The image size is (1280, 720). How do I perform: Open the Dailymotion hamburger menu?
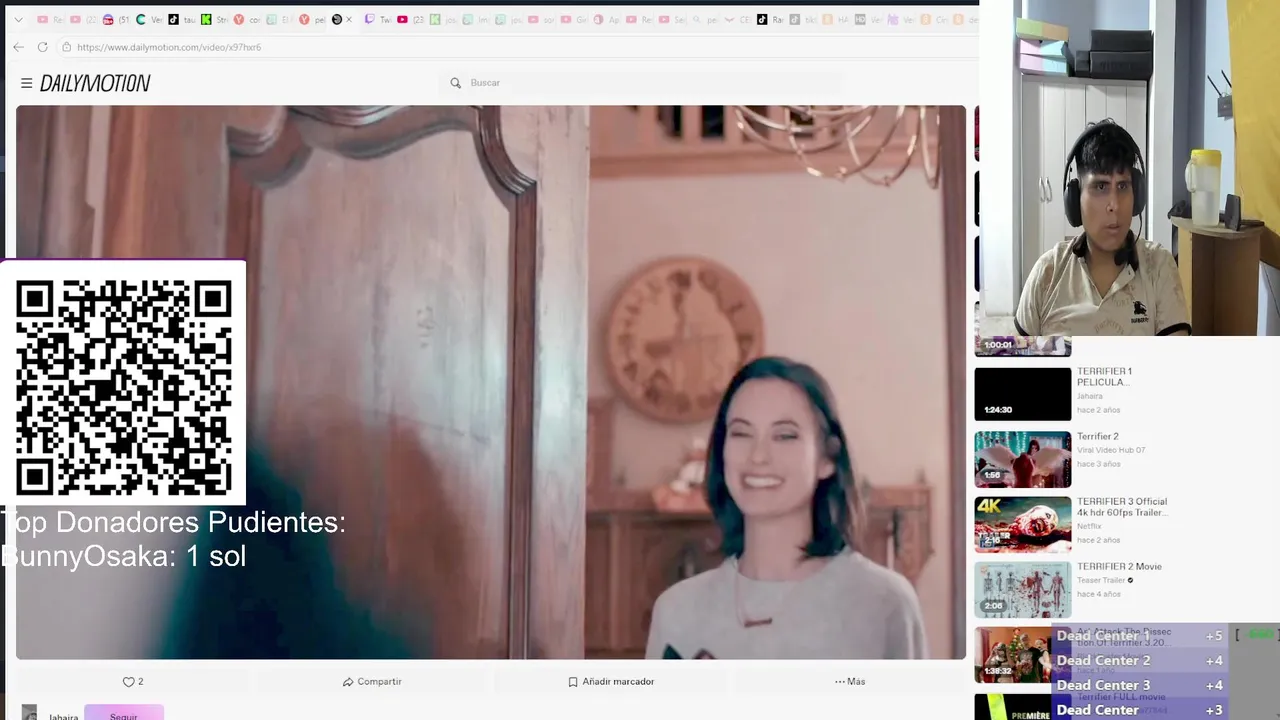coord(26,83)
